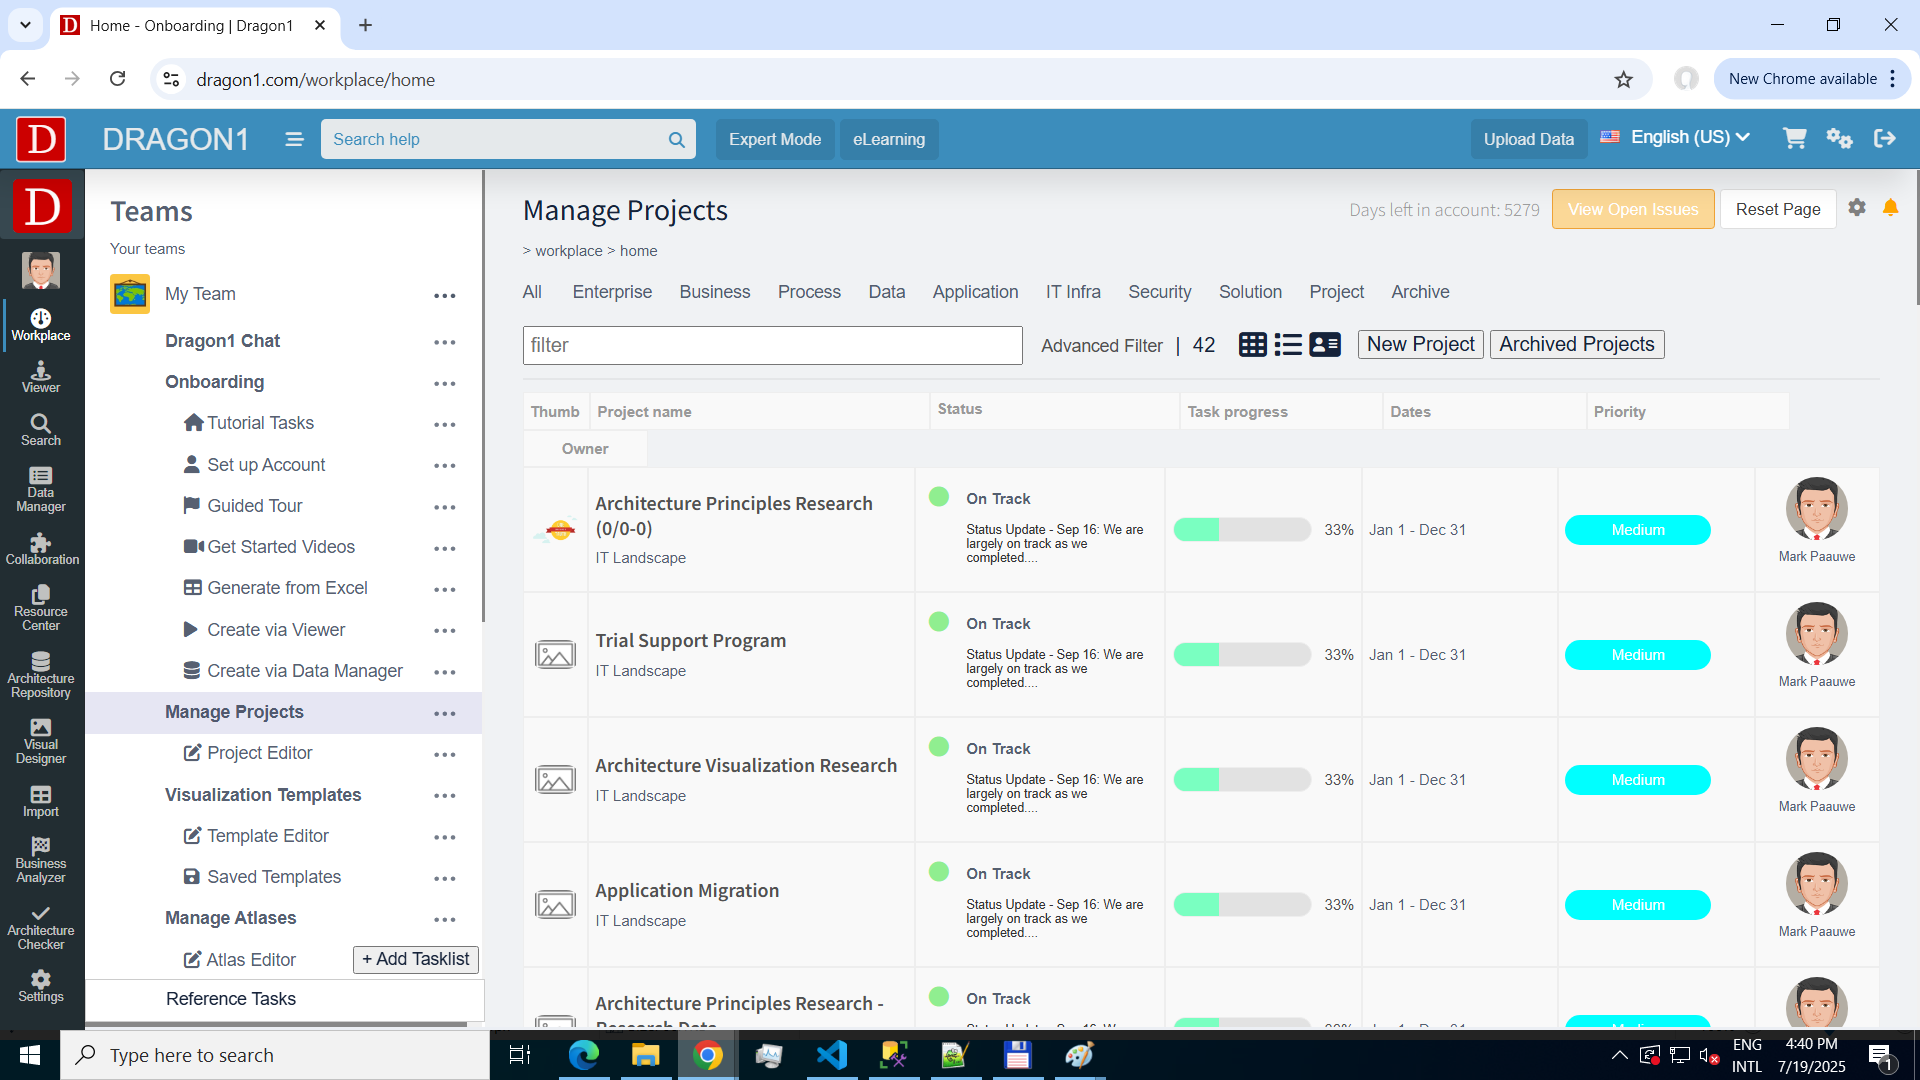Click the Search help input field

[497, 139]
